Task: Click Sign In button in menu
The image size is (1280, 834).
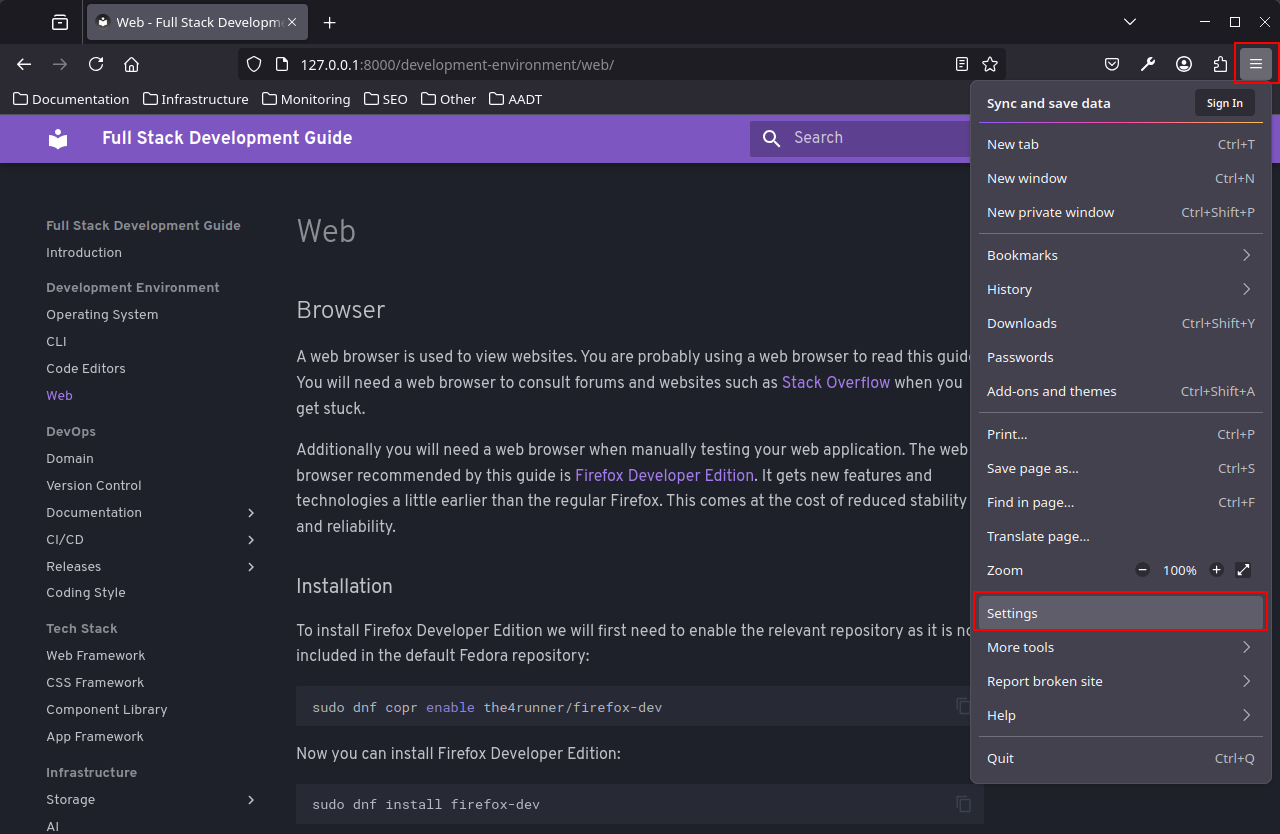Action: pyautogui.click(x=1224, y=103)
